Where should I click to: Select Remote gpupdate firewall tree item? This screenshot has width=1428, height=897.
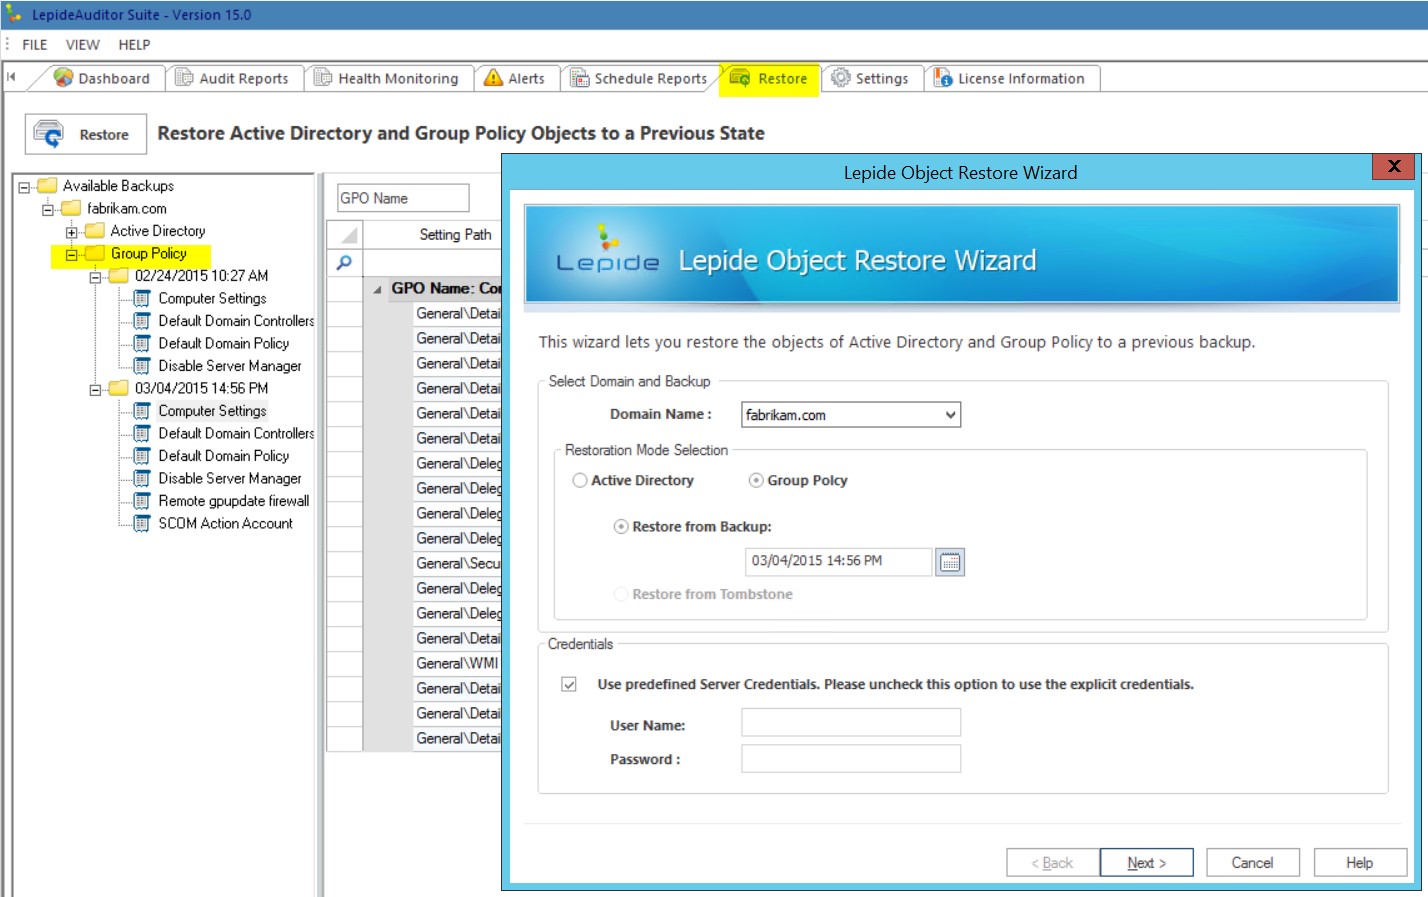click(233, 501)
